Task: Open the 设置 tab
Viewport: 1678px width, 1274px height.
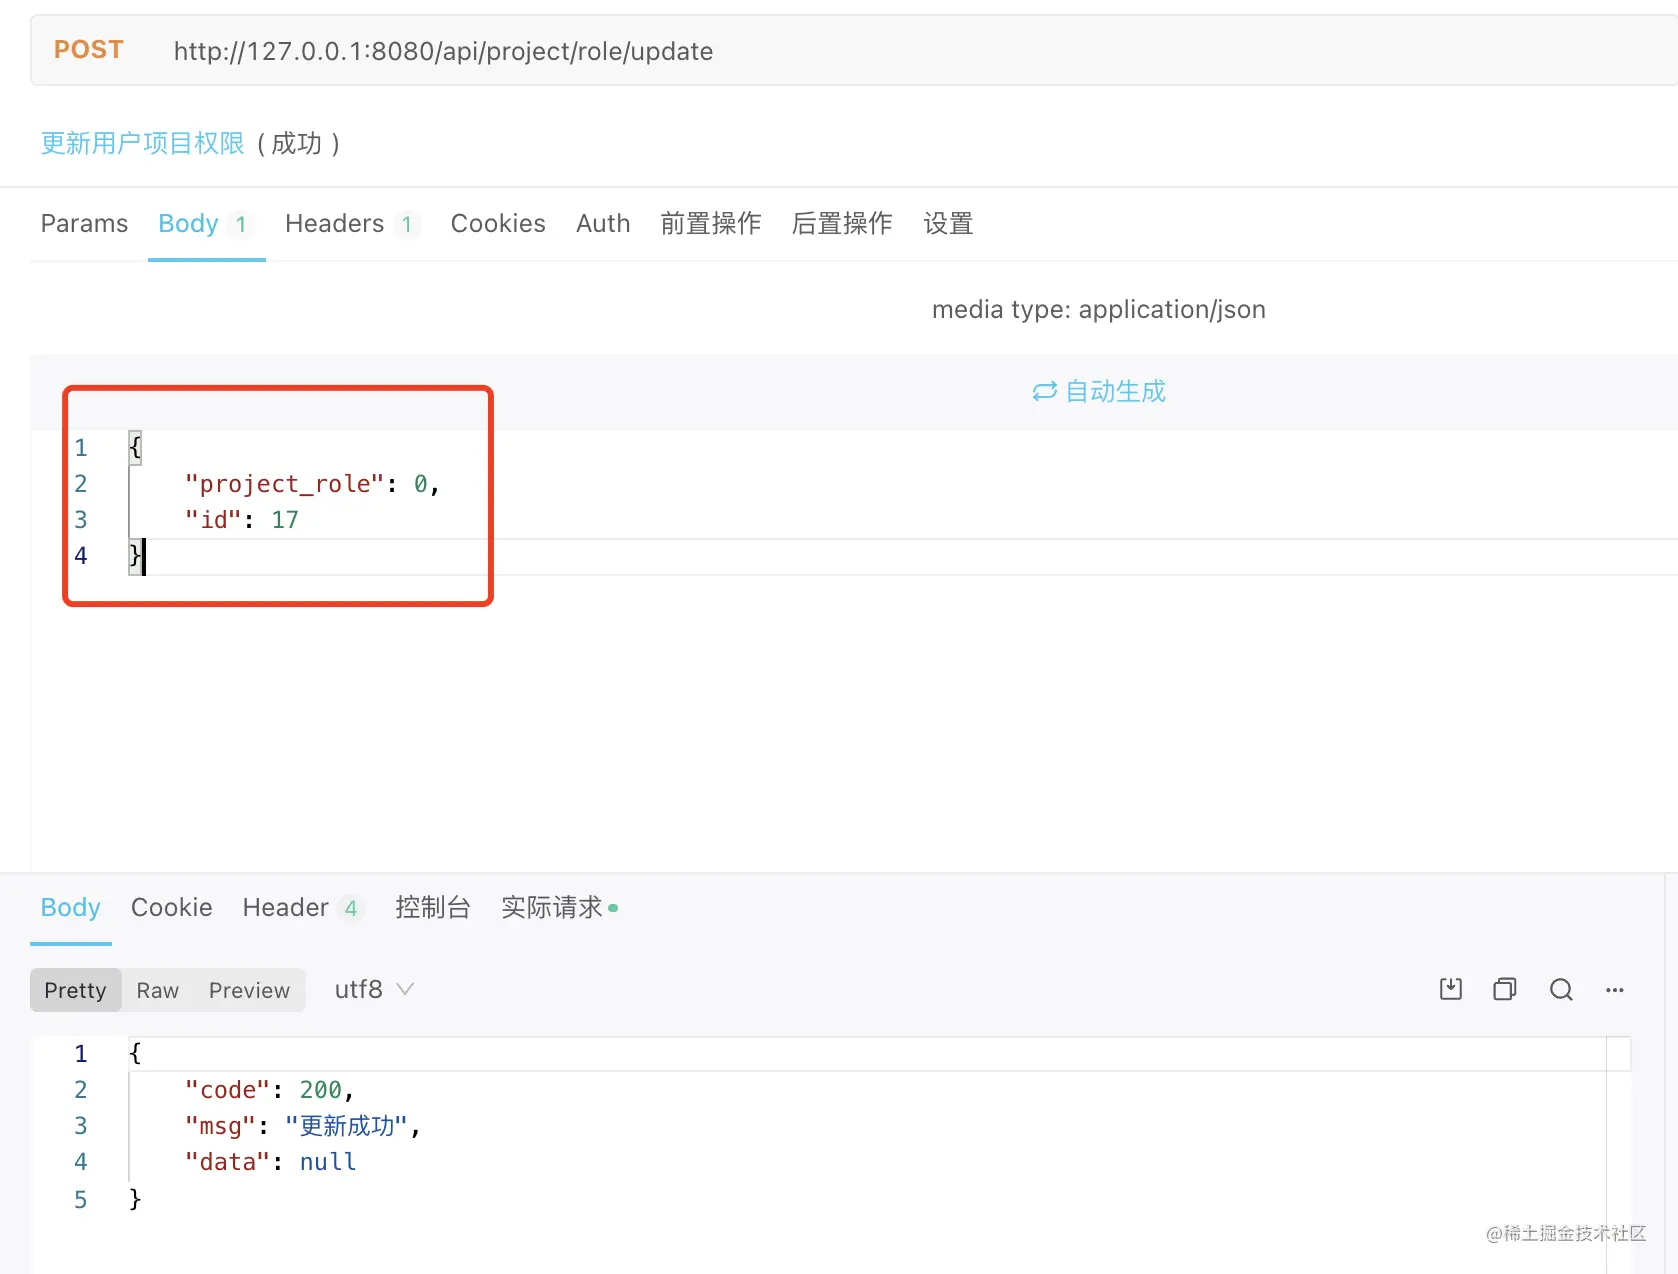Action: pos(948,223)
